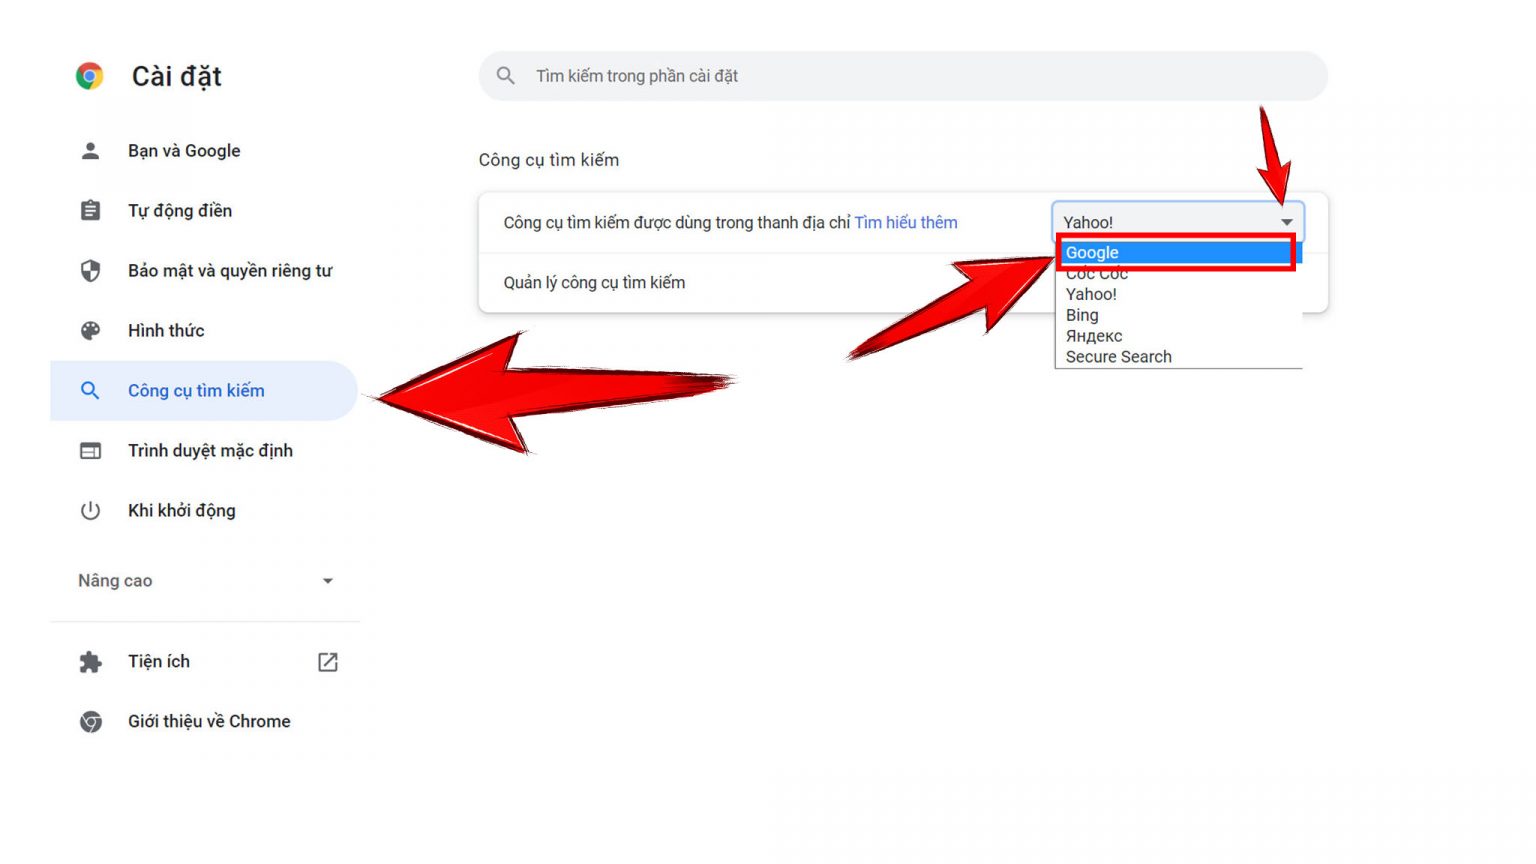Open Công cụ tìm kiếm in sidebar
1536x864 pixels.
pos(196,391)
